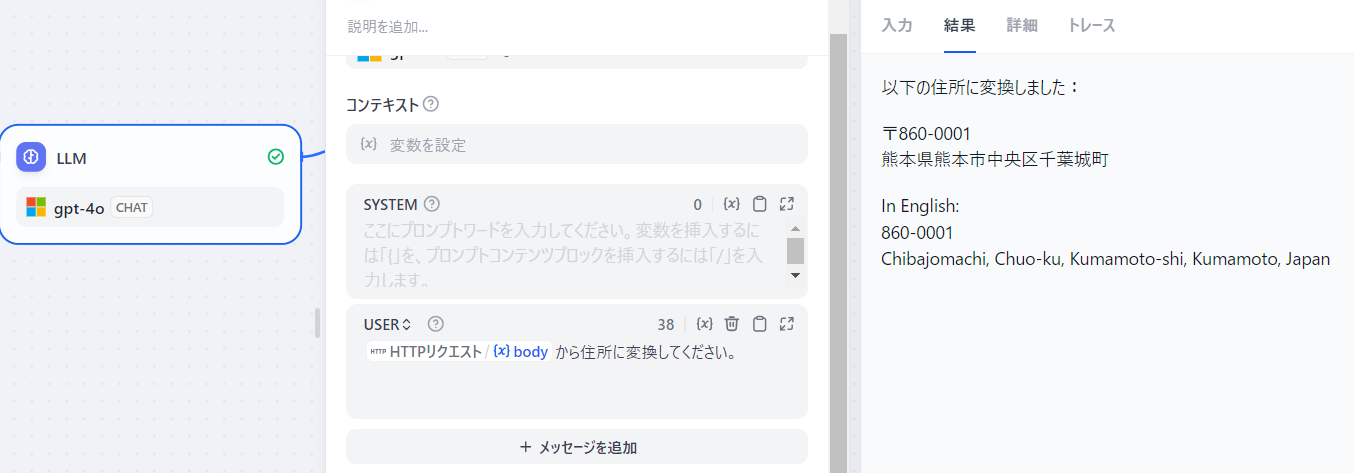Open the 変数を設定 context variable picker
The height and width of the screenshot is (473, 1354).
click(577, 144)
